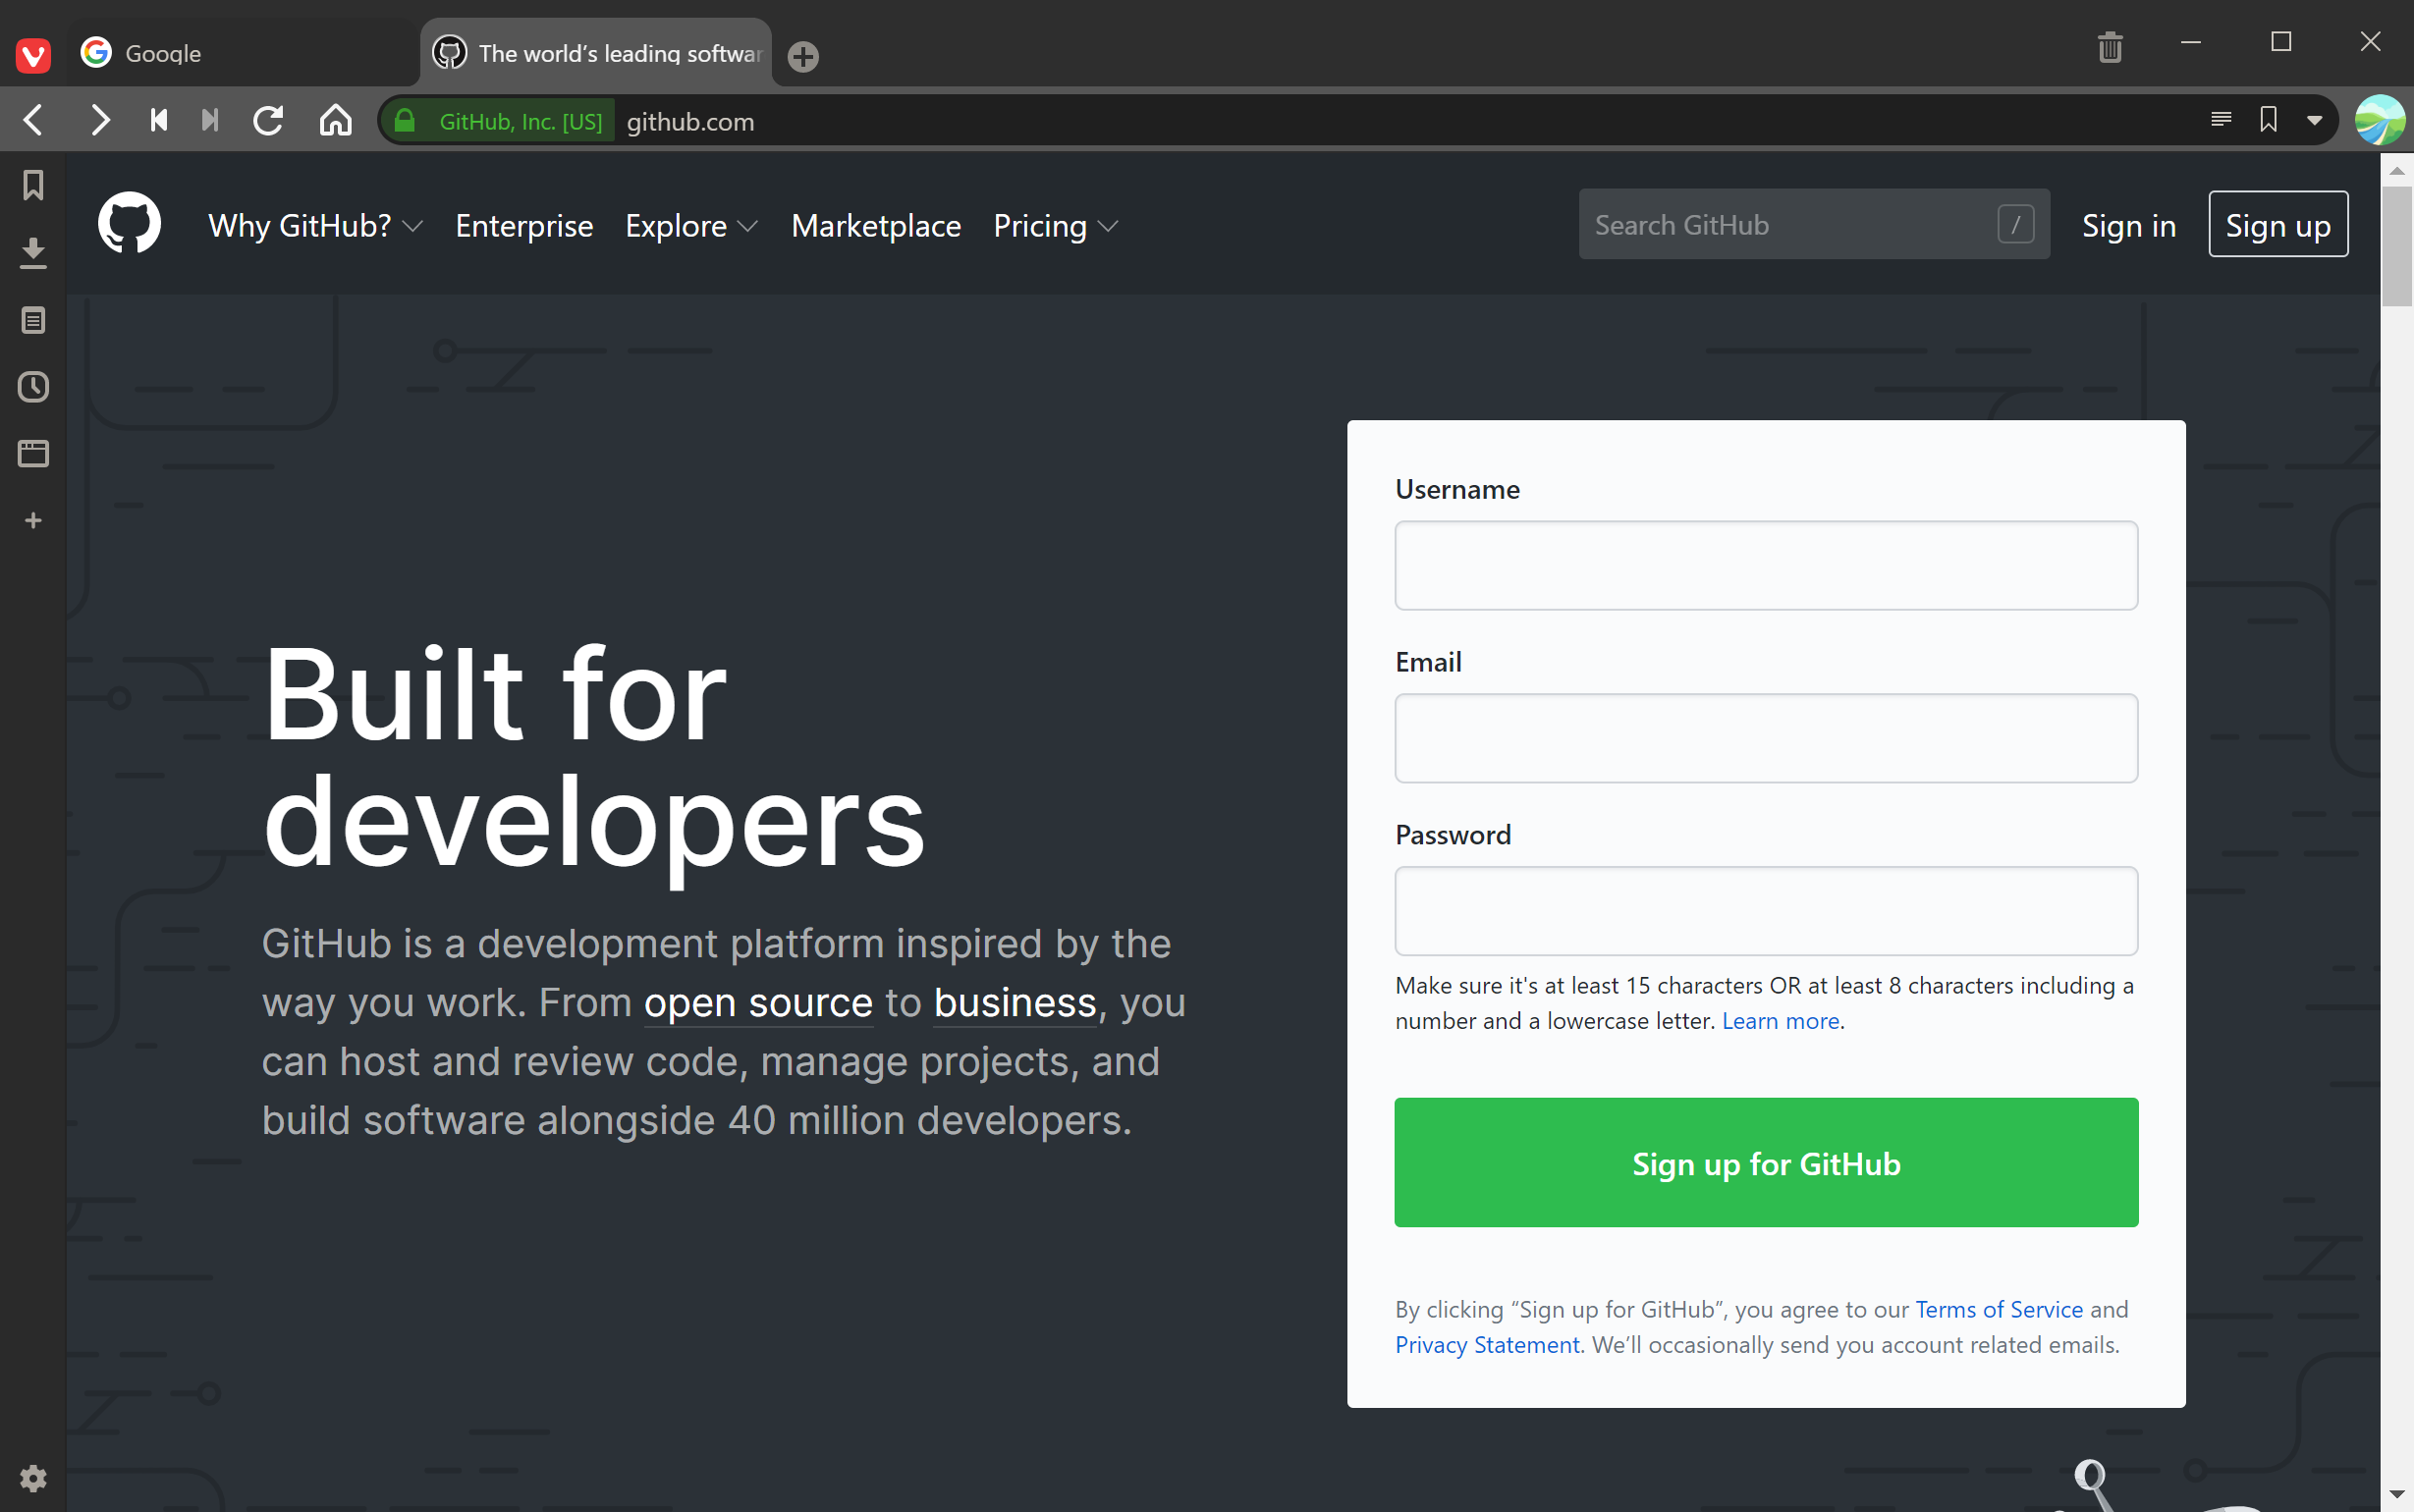Open the Notes panel in sidebar
The height and width of the screenshot is (1512, 2414).
(33, 321)
